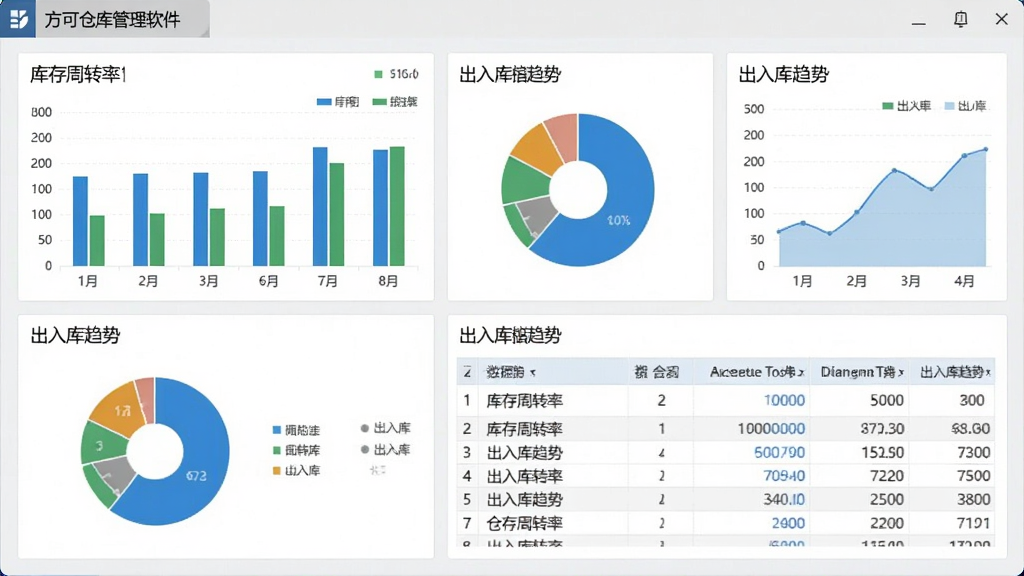Click the light blue legend swatch in the line chart
This screenshot has height=576, width=1024.
click(950, 106)
